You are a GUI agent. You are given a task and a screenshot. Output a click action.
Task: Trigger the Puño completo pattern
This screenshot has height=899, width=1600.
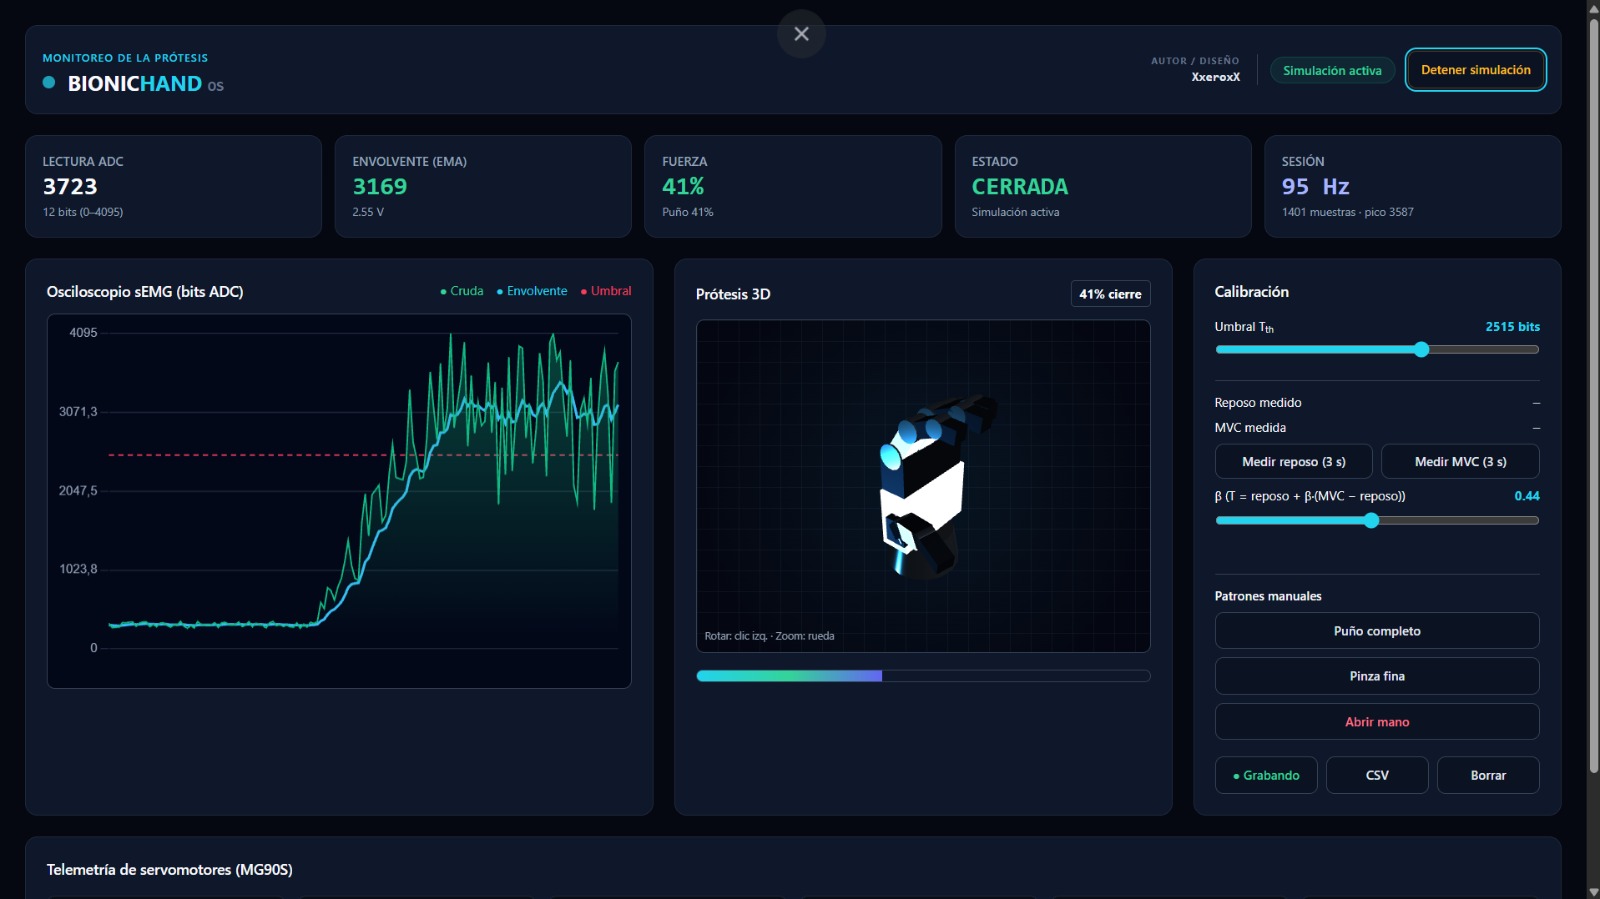tap(1377, 631)
